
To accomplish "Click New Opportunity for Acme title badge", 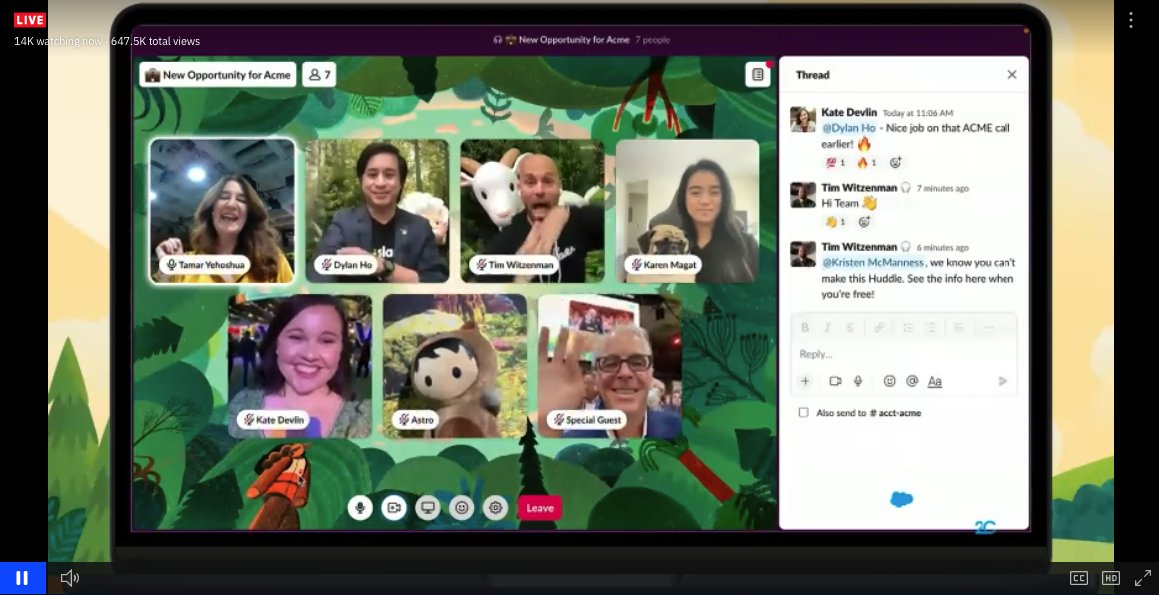I will coord(218,75).
